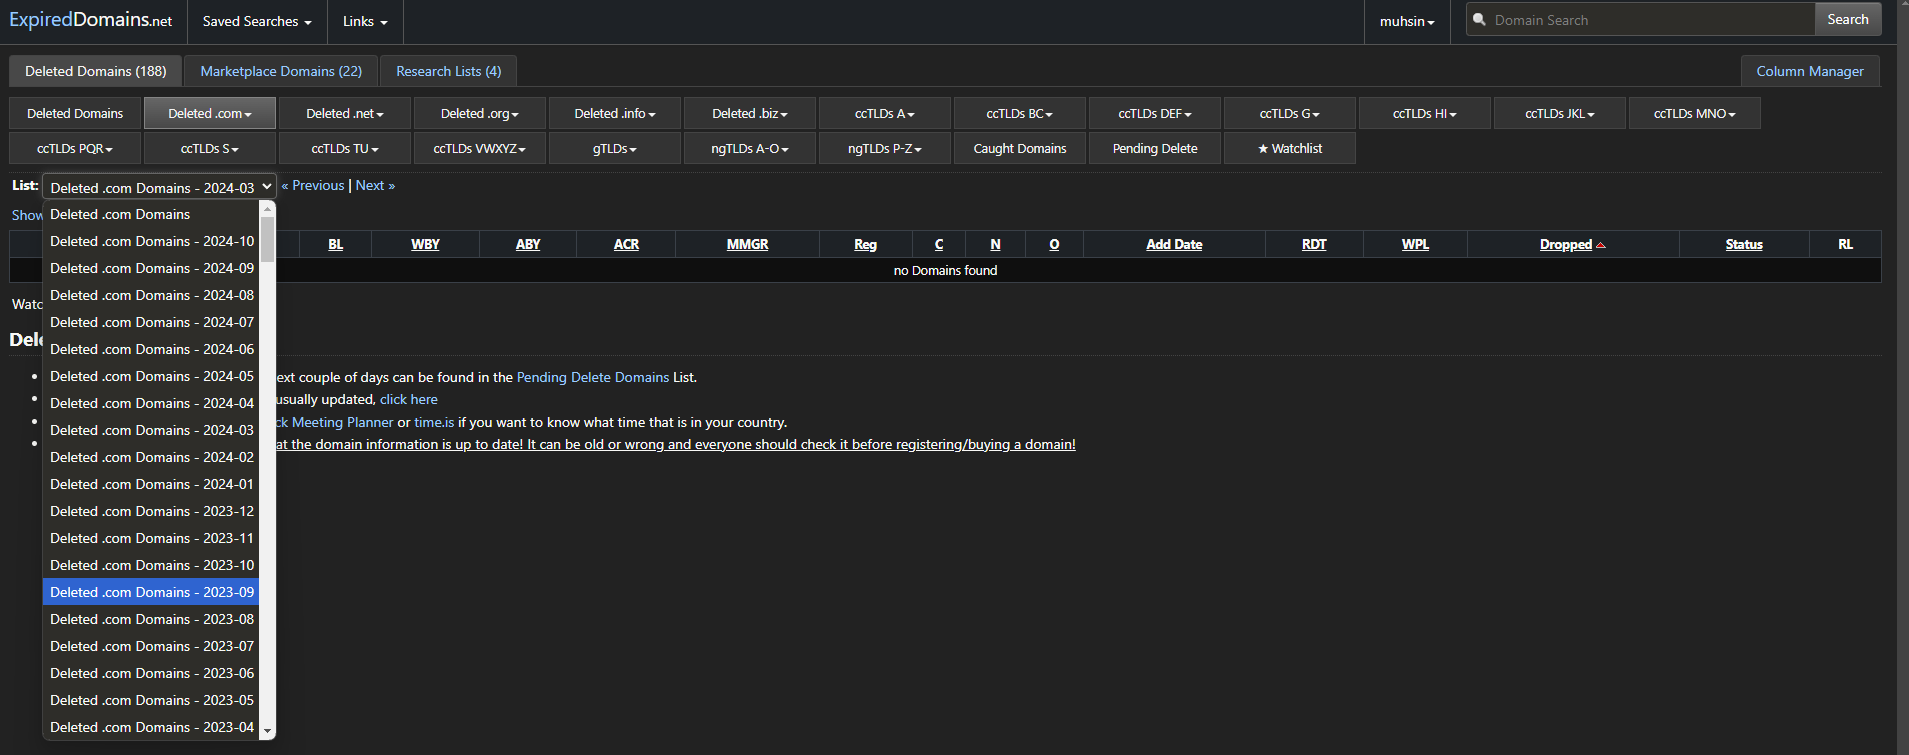Expand the ccTLDs HI dropdown

coord(1425,113)
